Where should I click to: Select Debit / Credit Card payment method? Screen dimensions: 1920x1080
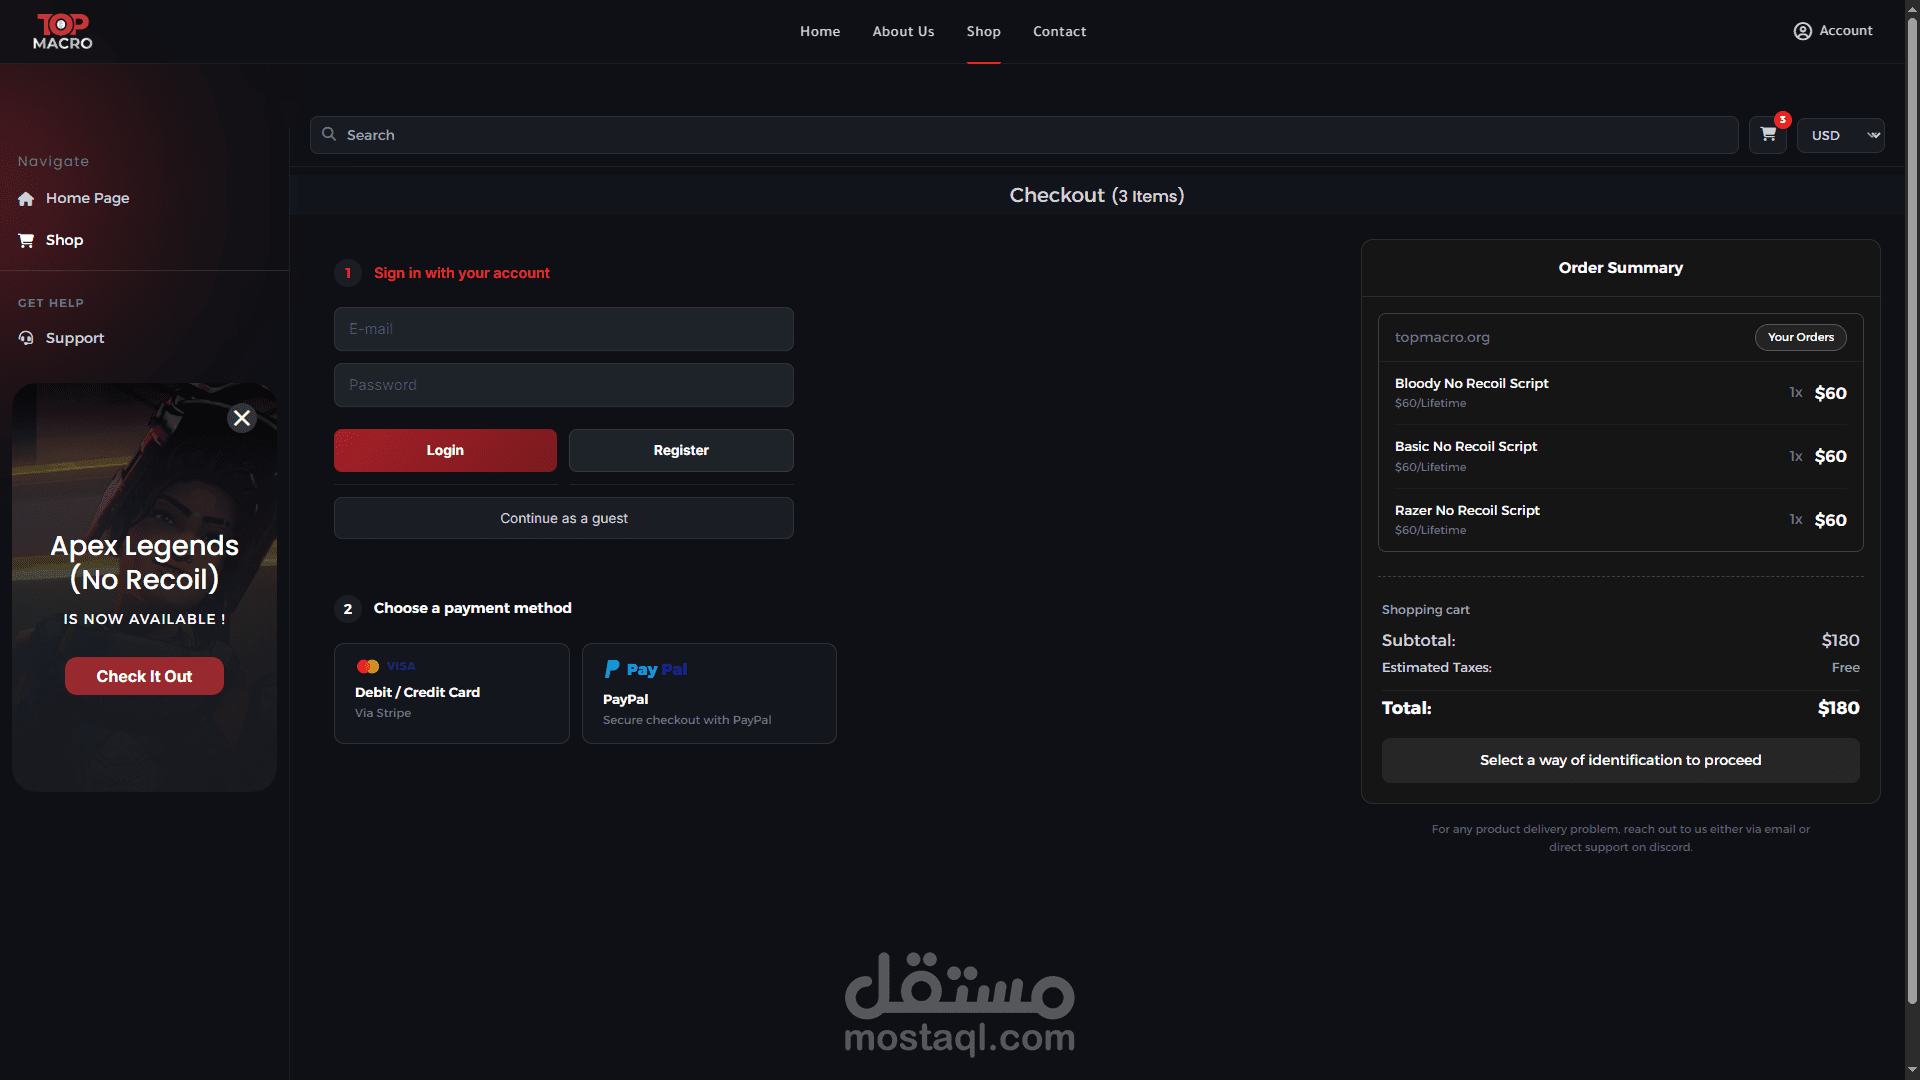[452, 693]
